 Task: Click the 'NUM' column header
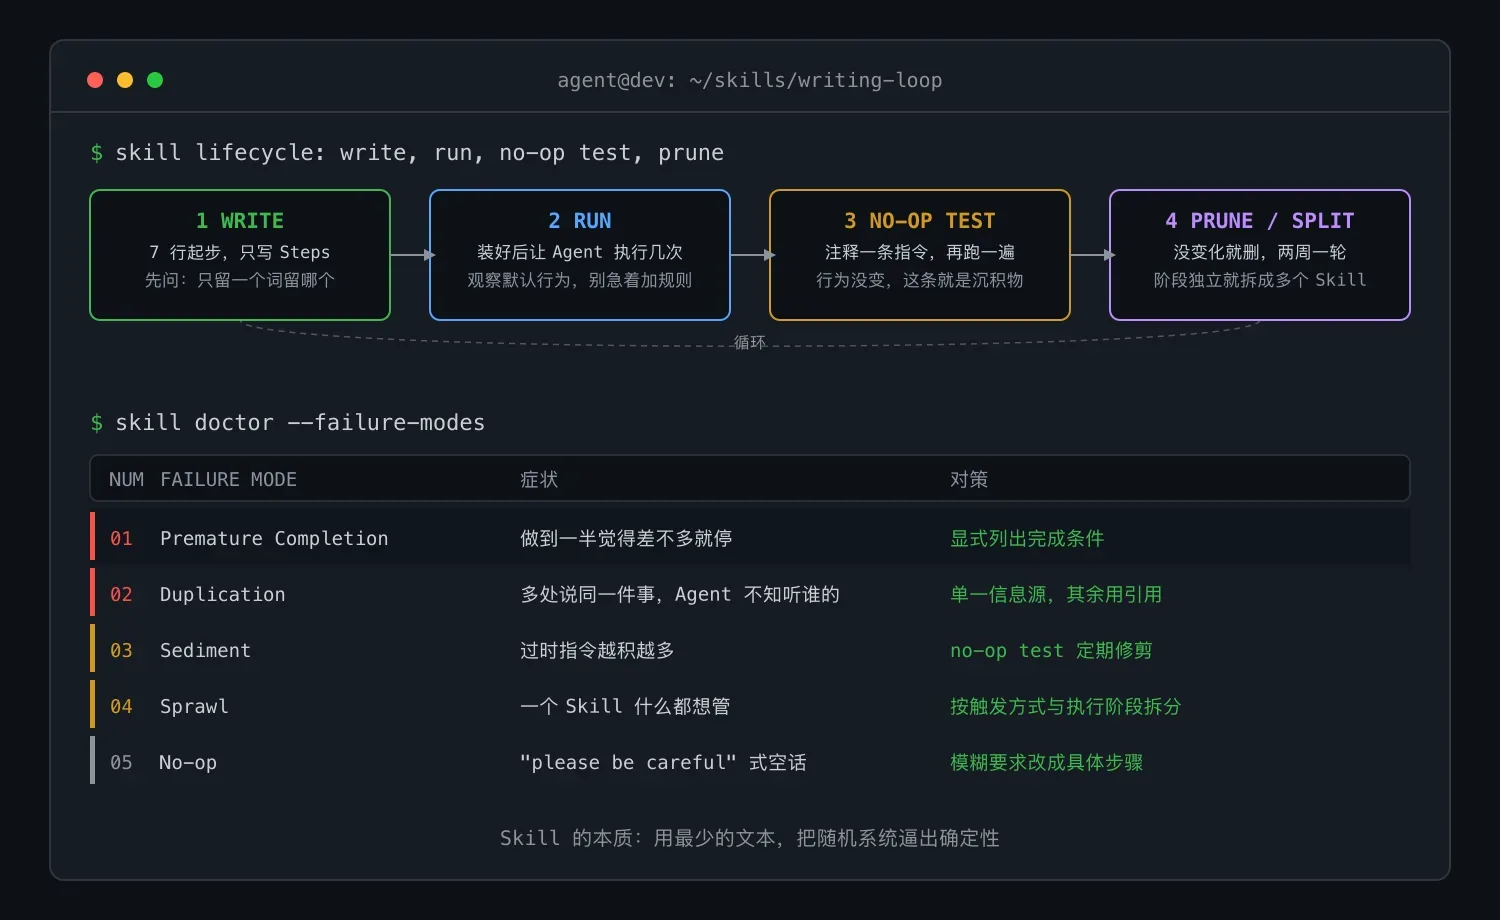coord(126,479)
